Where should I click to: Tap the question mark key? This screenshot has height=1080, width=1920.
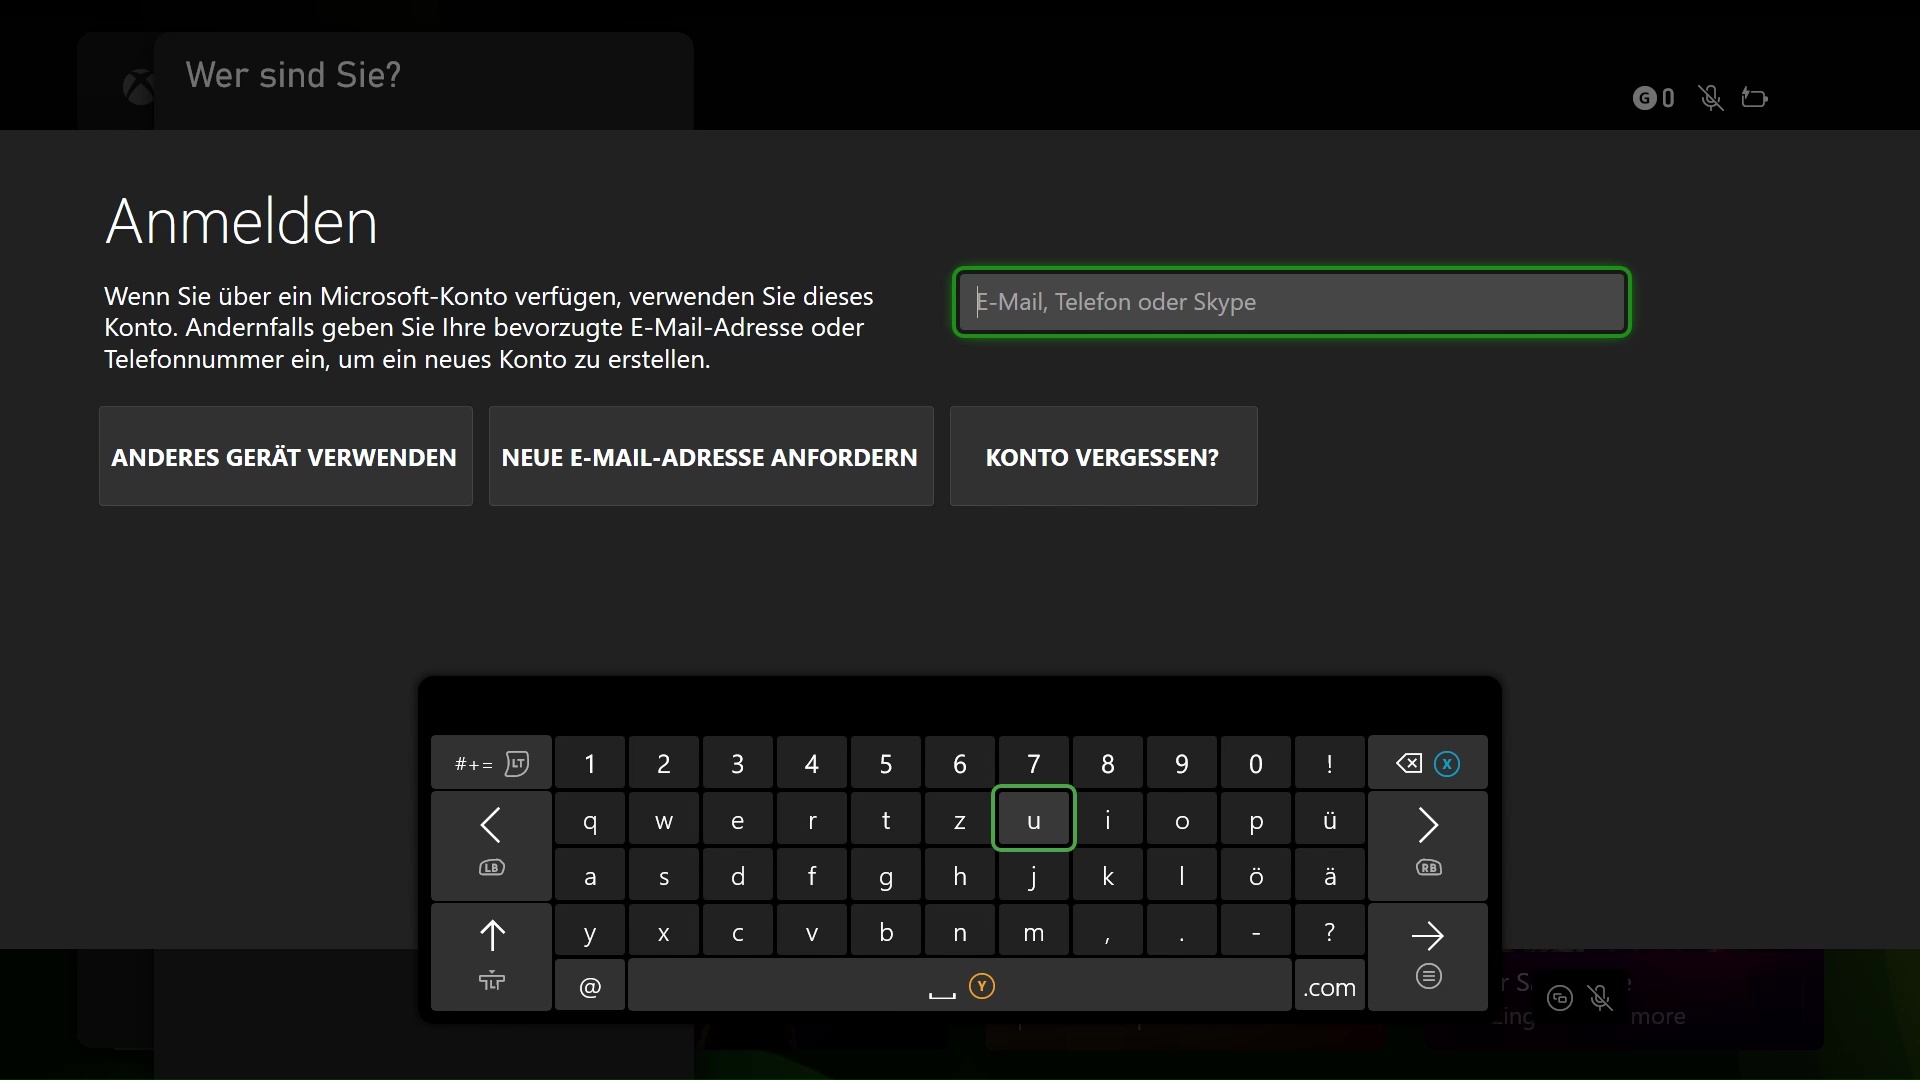point(1330,931)
